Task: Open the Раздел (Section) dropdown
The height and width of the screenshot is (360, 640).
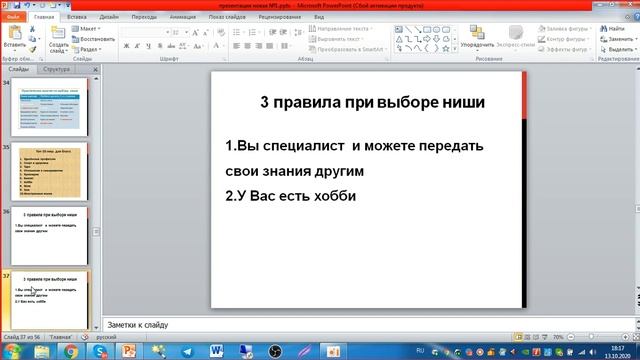Action: 87,49
